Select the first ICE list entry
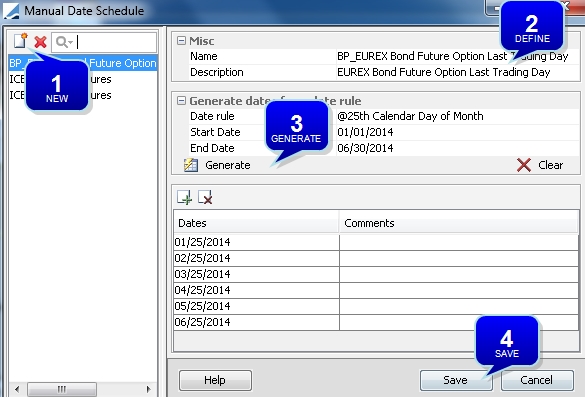The height and width of the screenshot is (397, 585). 83,79
